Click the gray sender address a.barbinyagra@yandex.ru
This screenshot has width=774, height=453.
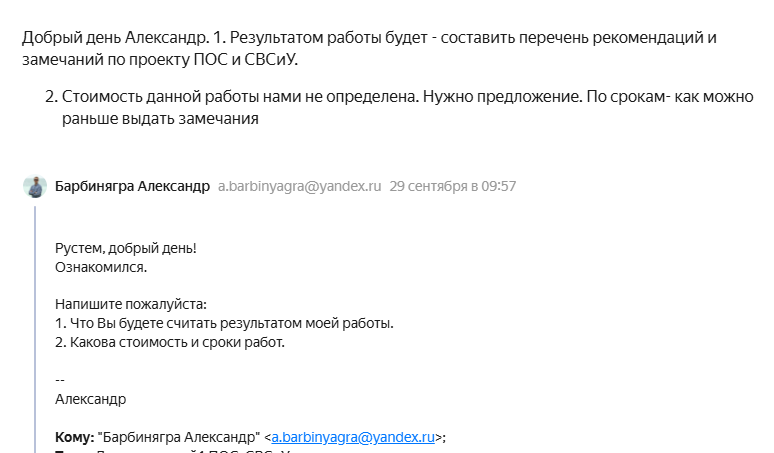point(300,186)
